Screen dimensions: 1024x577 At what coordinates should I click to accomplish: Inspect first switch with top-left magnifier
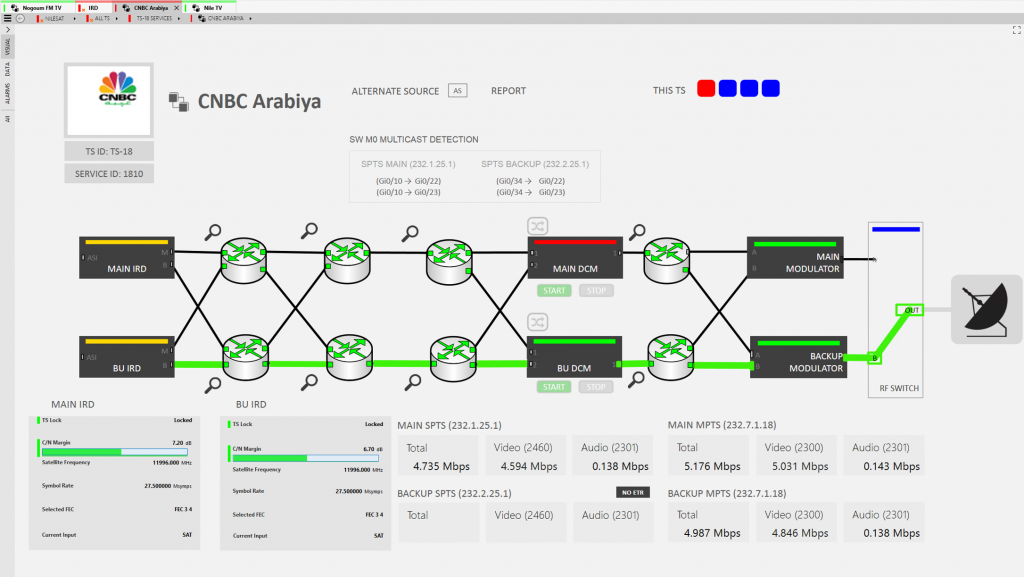click(x=213, y=232)
